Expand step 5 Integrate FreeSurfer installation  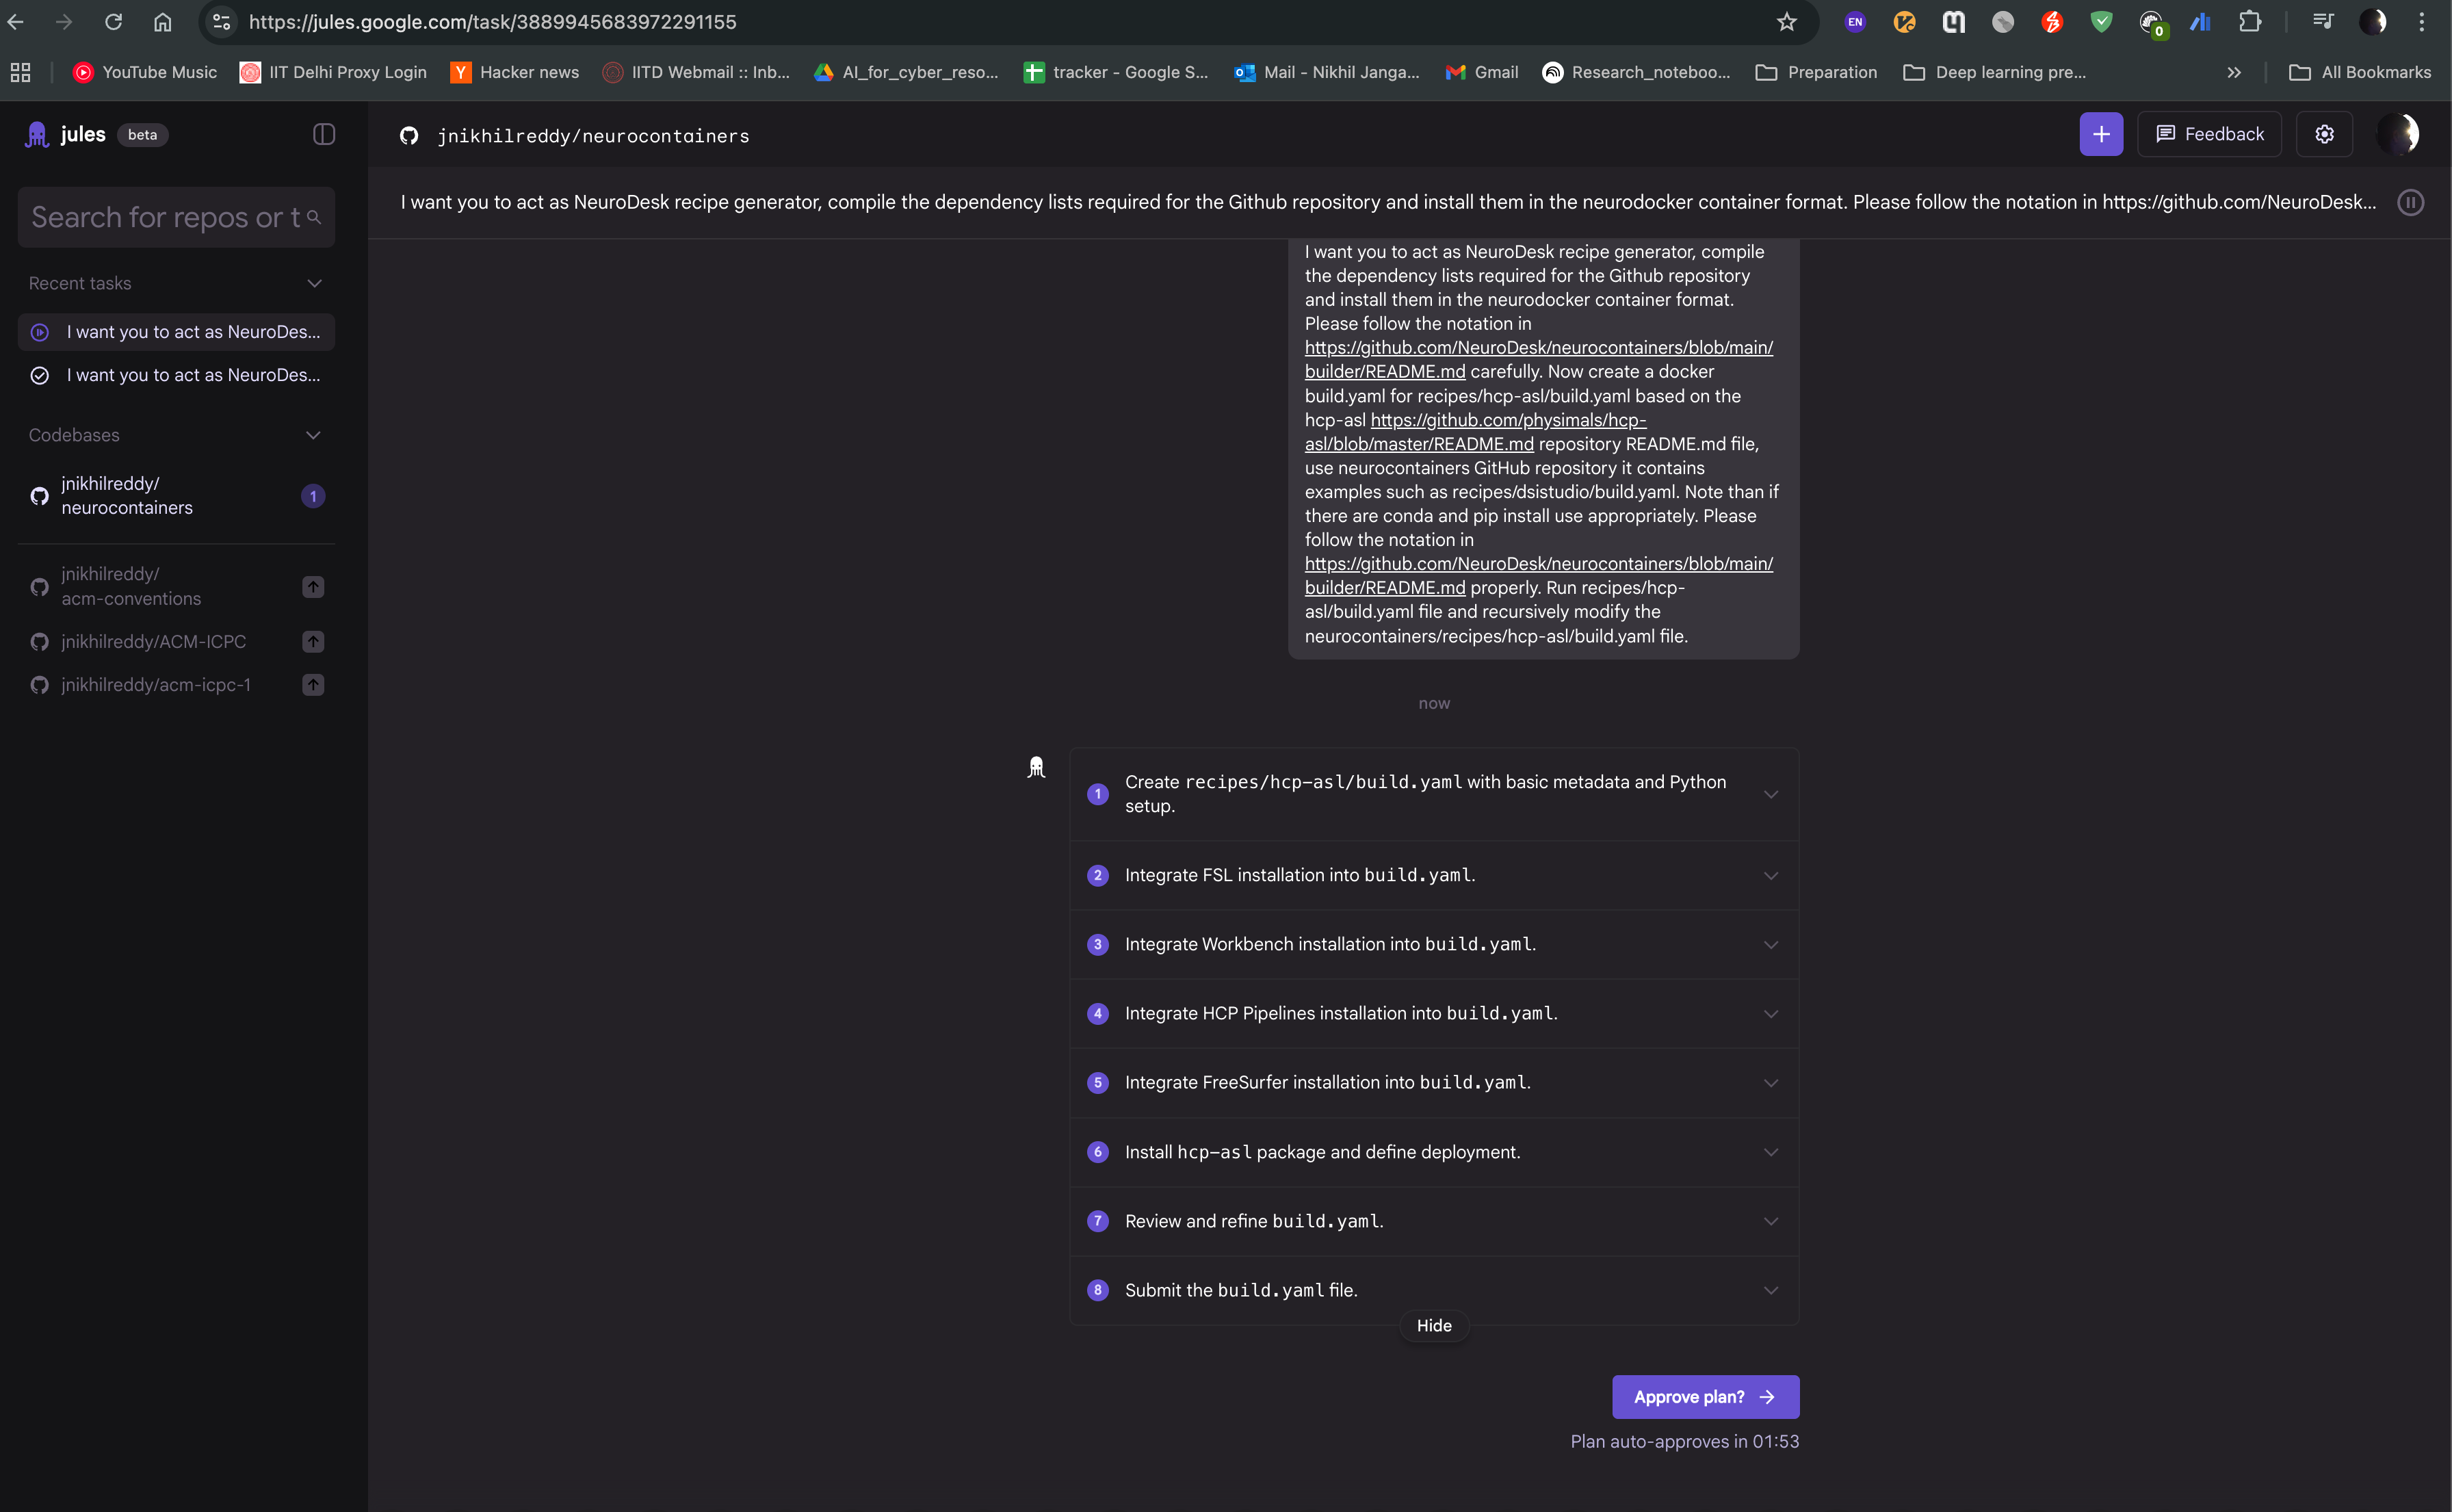click(1770, 1083)
